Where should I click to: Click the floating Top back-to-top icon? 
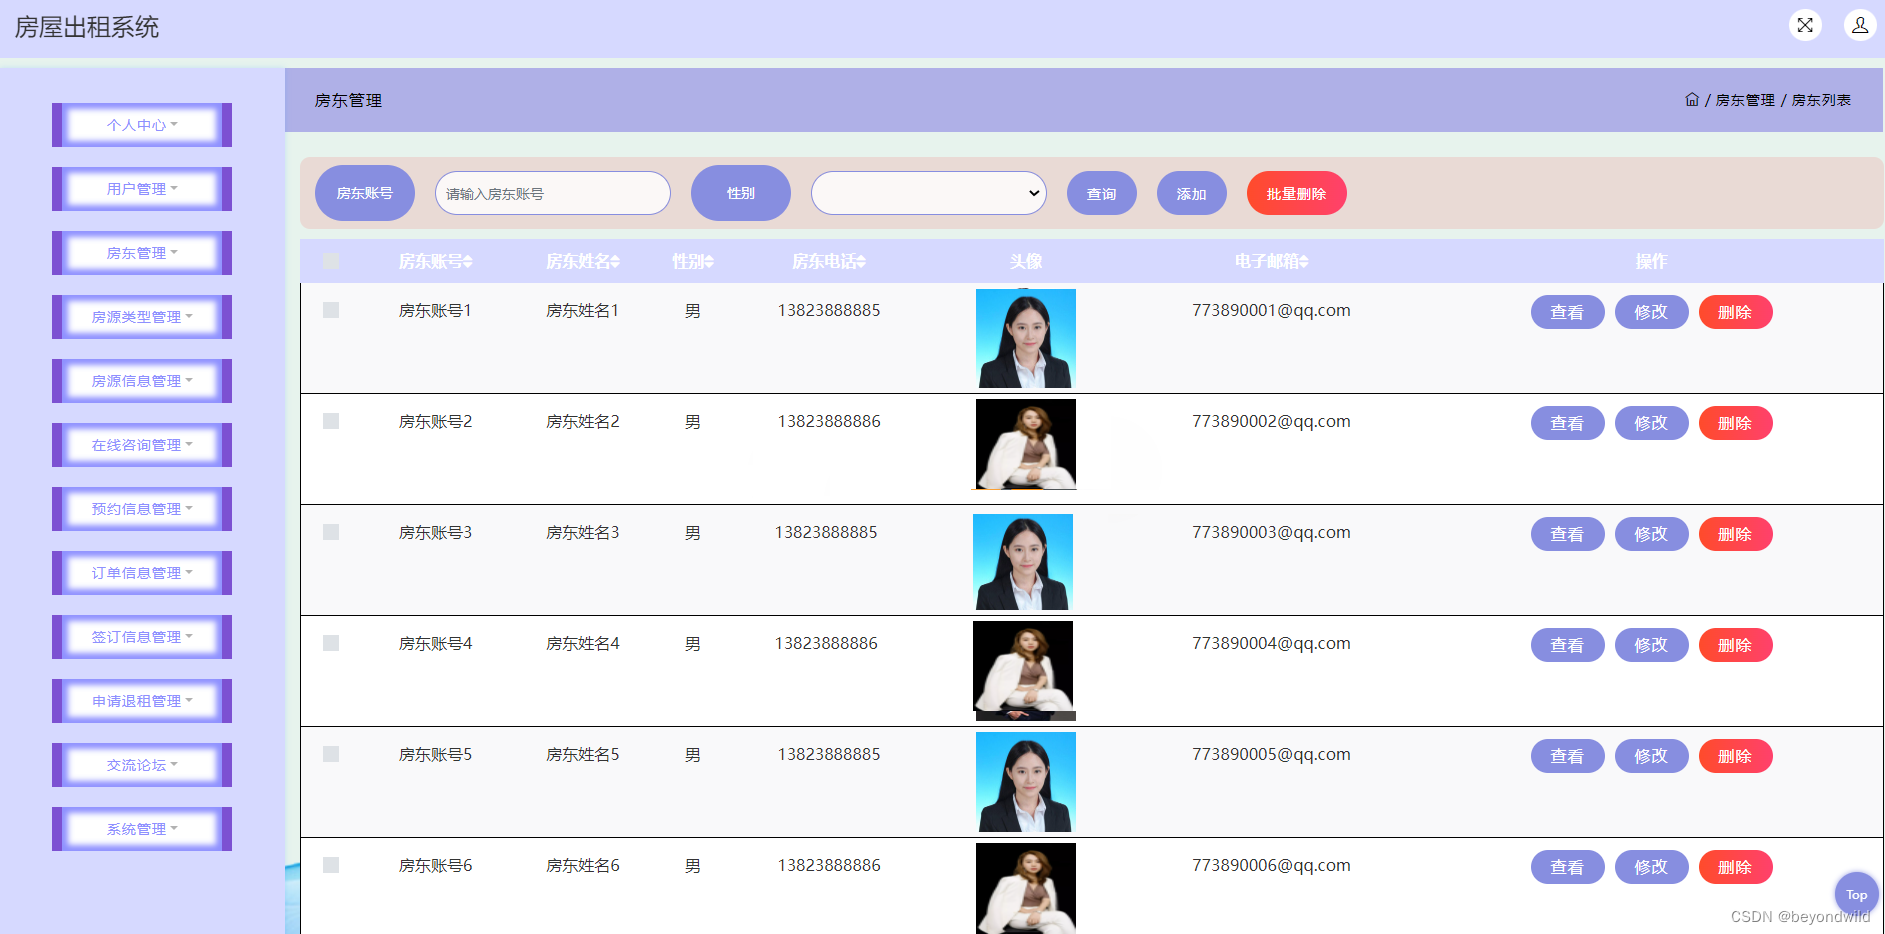point(1856,894)
